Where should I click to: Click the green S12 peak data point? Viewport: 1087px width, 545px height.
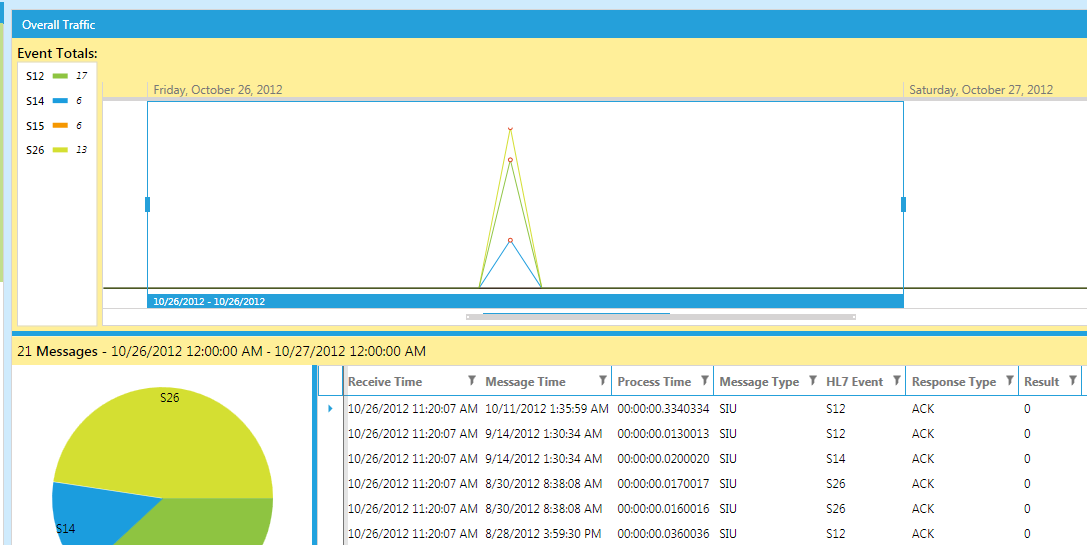[x=510, y=159]
